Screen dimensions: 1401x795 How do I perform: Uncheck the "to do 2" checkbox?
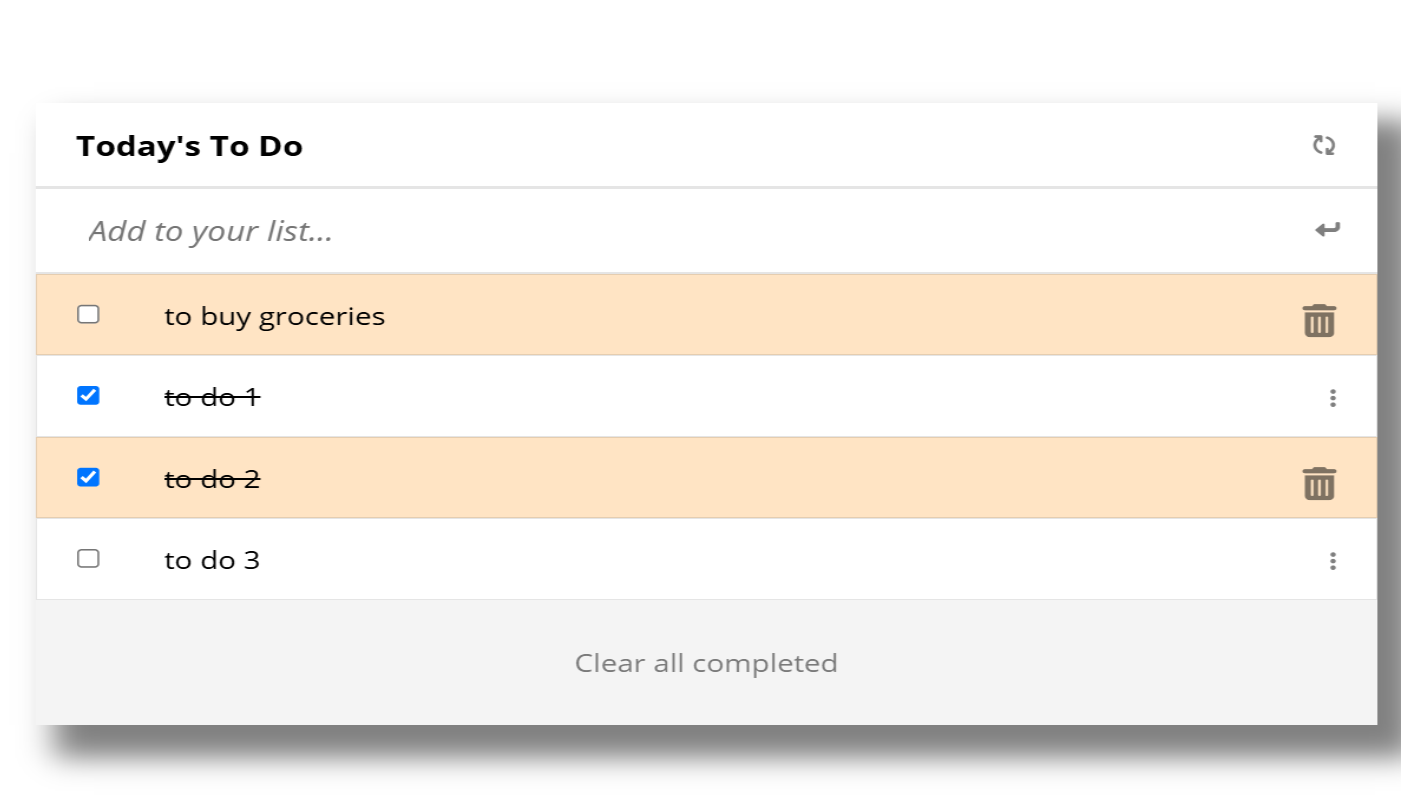(x=89, y=477)
